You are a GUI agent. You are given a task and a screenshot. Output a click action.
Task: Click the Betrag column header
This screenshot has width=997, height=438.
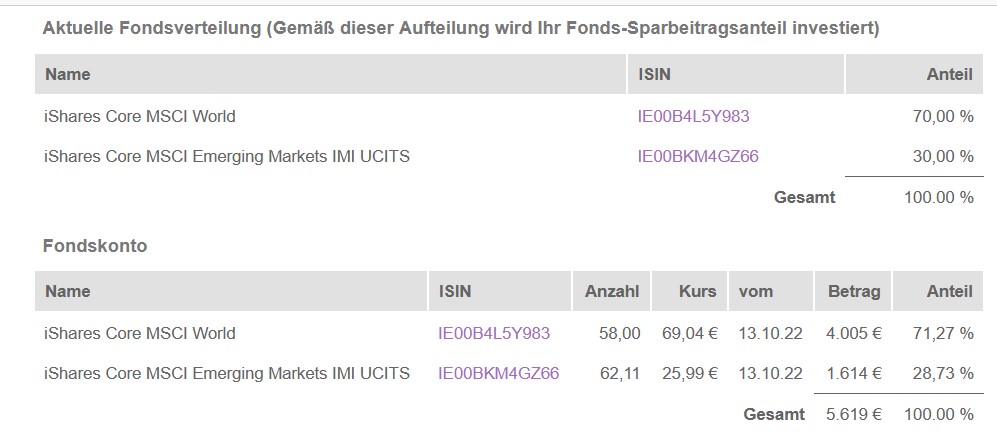tap(853, 291)
